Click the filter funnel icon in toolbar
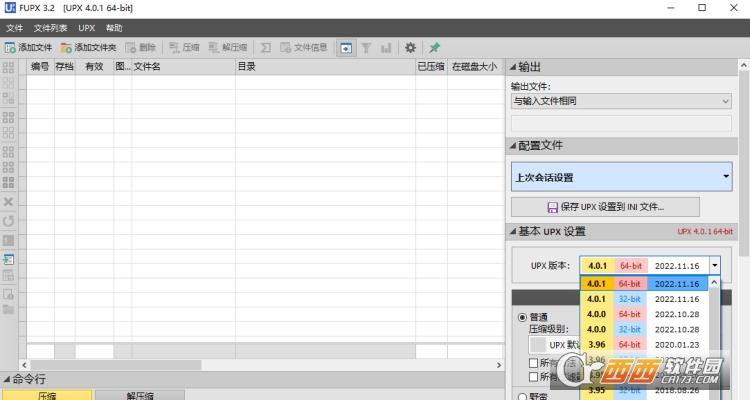The image size is (750, 400). (366, 48)
